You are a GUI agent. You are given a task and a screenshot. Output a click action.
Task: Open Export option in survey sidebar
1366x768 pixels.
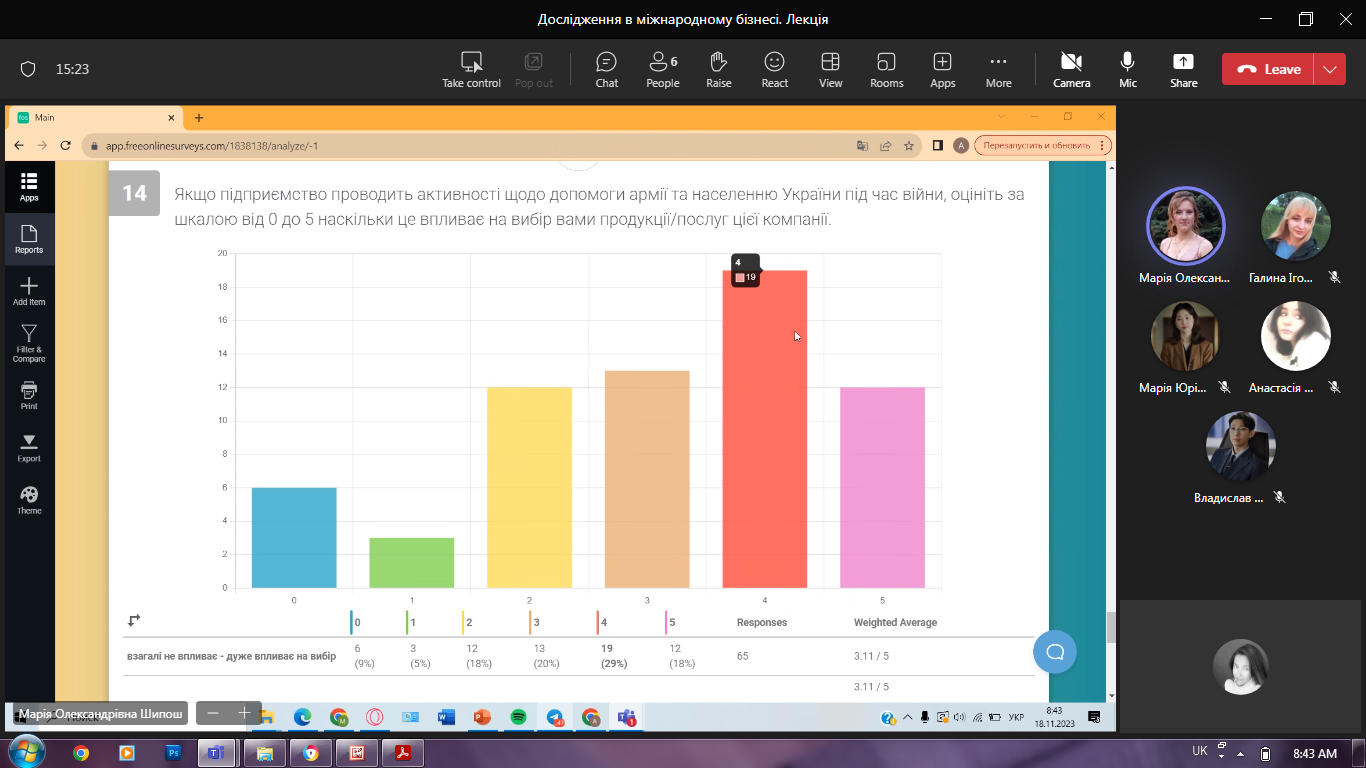(29, 447)
